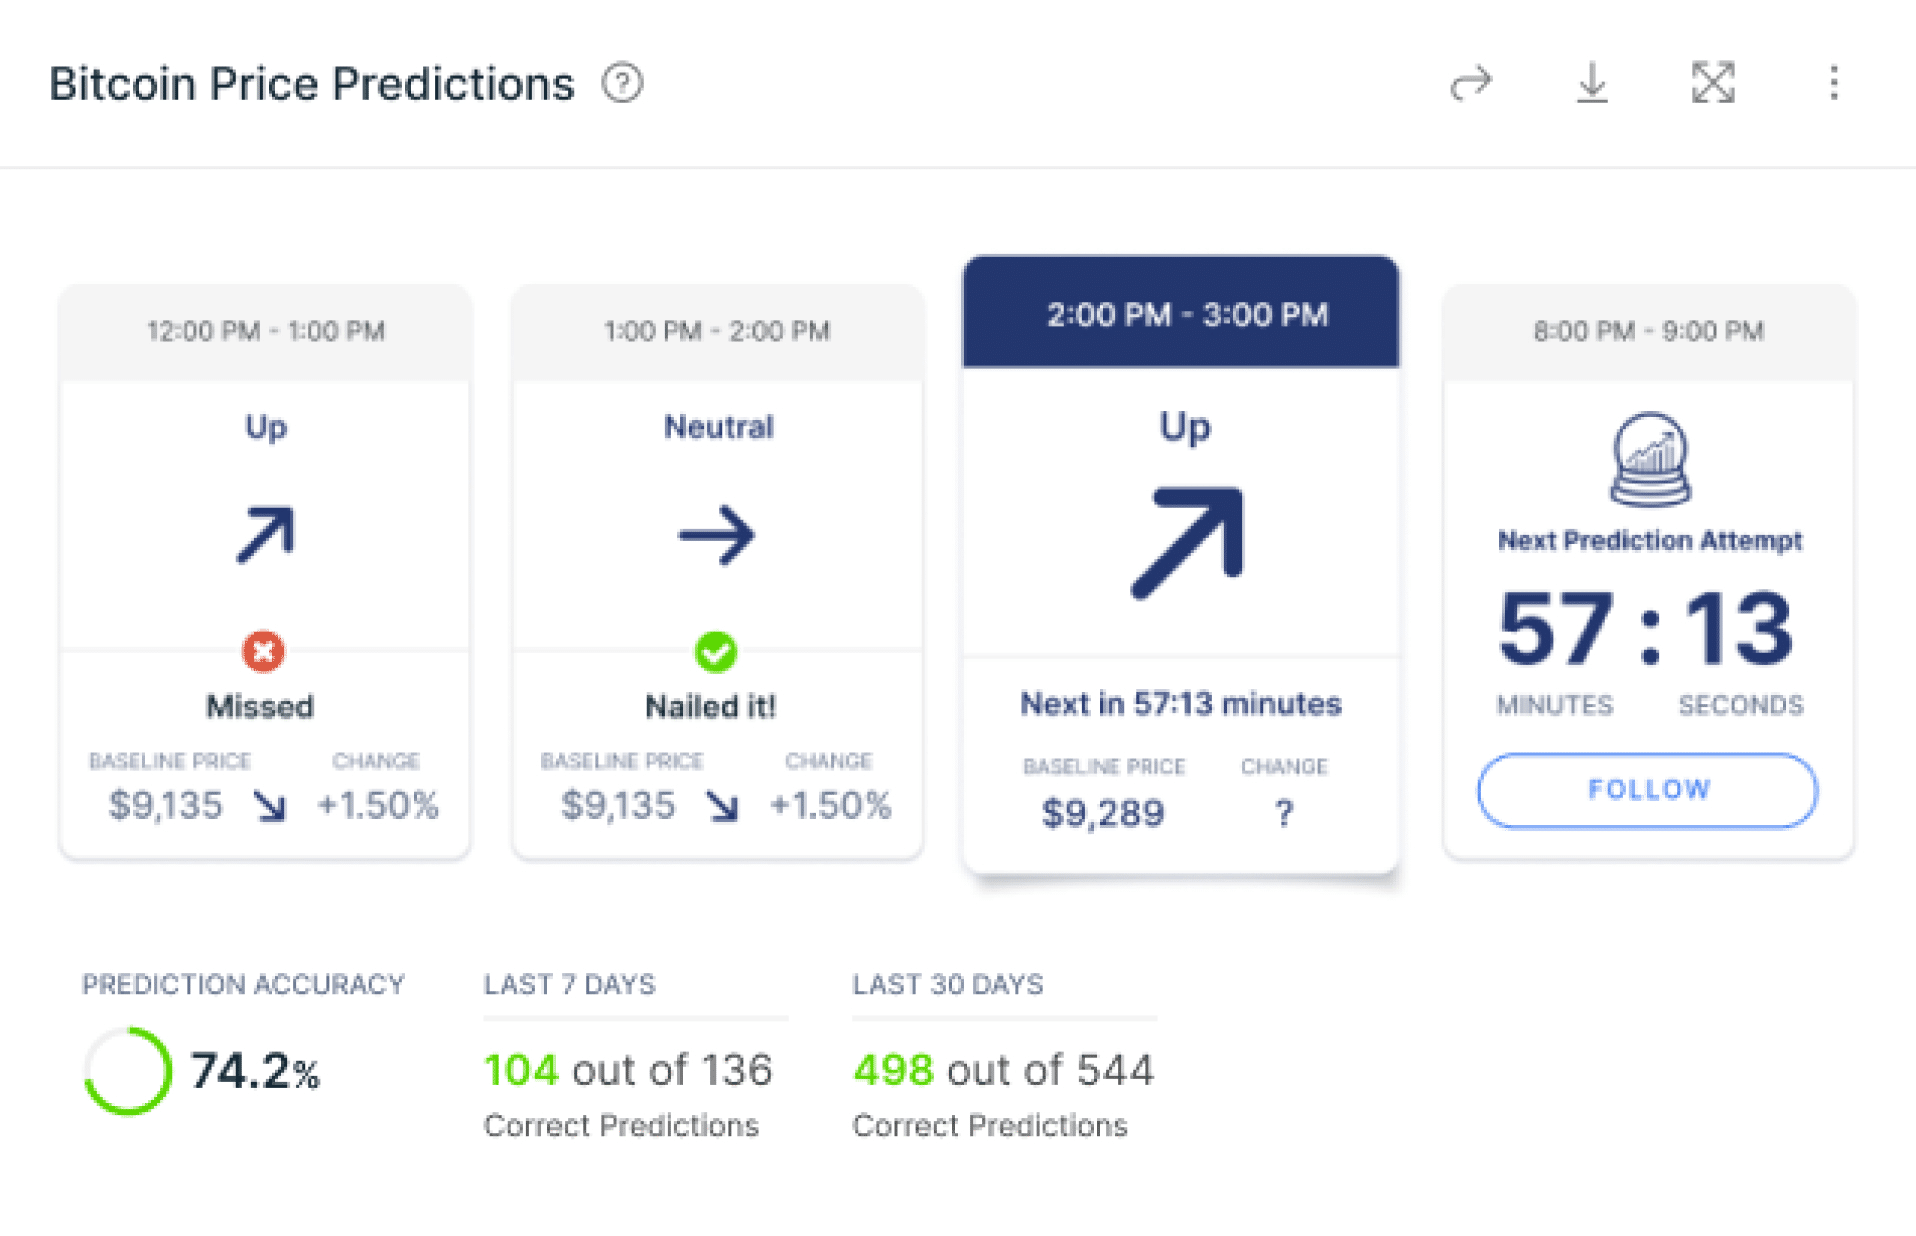Click the green Nailed it checkmark

click(716, 652)
